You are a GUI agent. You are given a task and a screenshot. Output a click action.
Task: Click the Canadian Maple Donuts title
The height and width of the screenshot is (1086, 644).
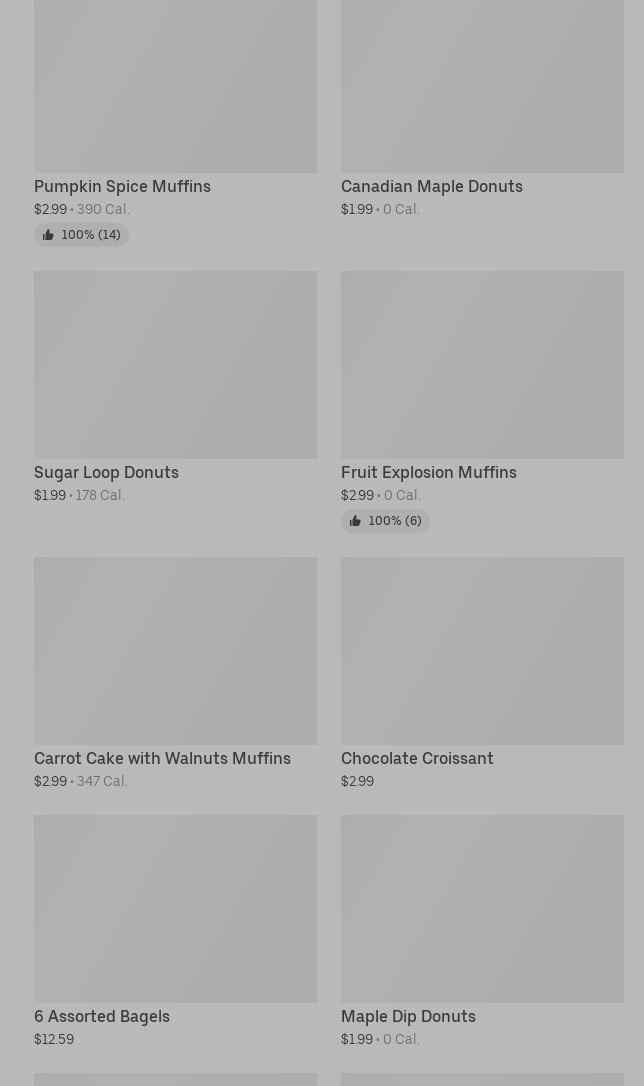[x=431, y=186]
